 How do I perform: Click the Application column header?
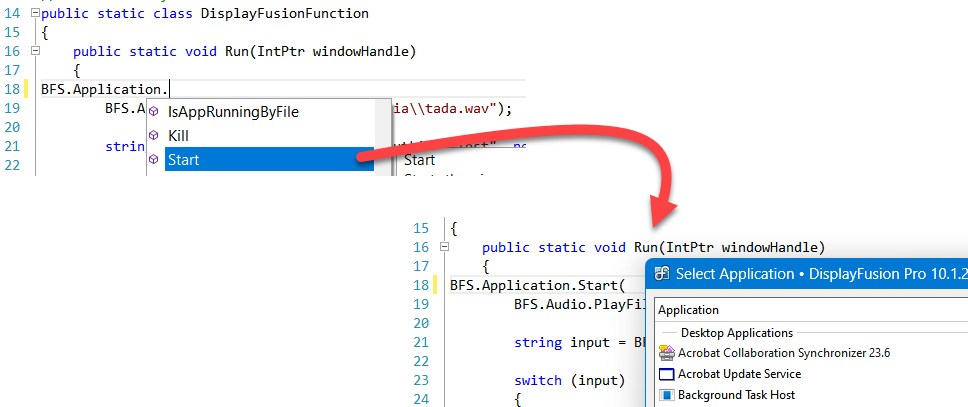[688, 310]
